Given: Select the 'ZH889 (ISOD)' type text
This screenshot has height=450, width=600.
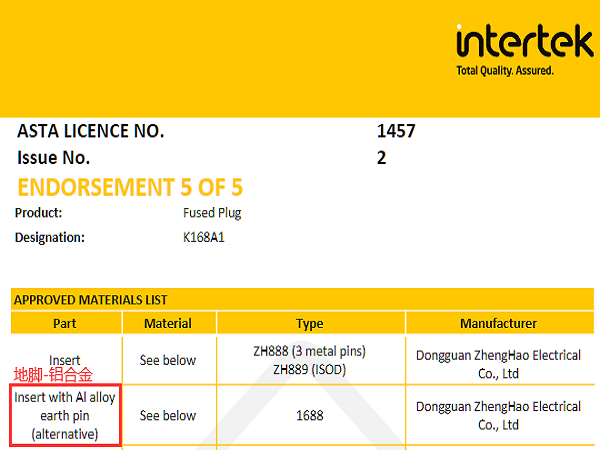Looking at the screenshot, I should click(x=310, y=370).
